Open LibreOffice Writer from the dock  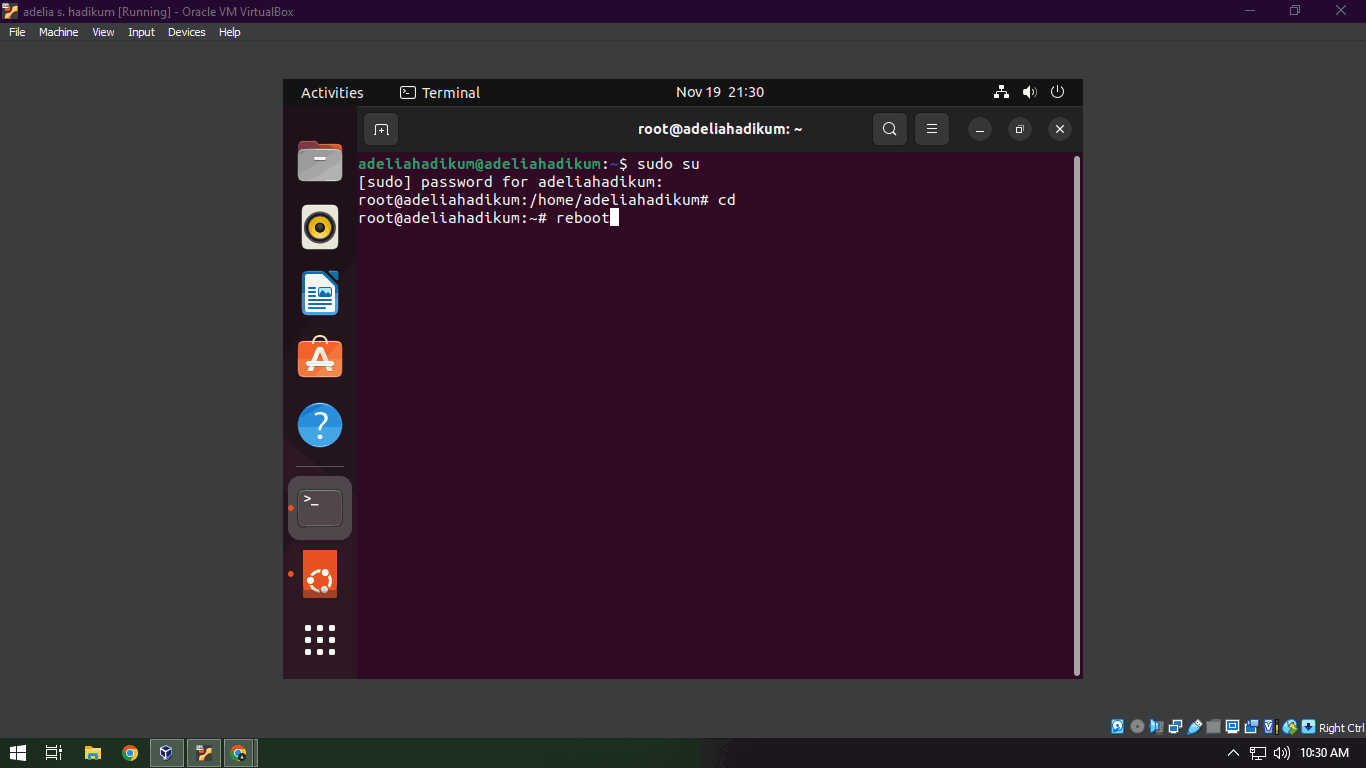pos(320,293)
